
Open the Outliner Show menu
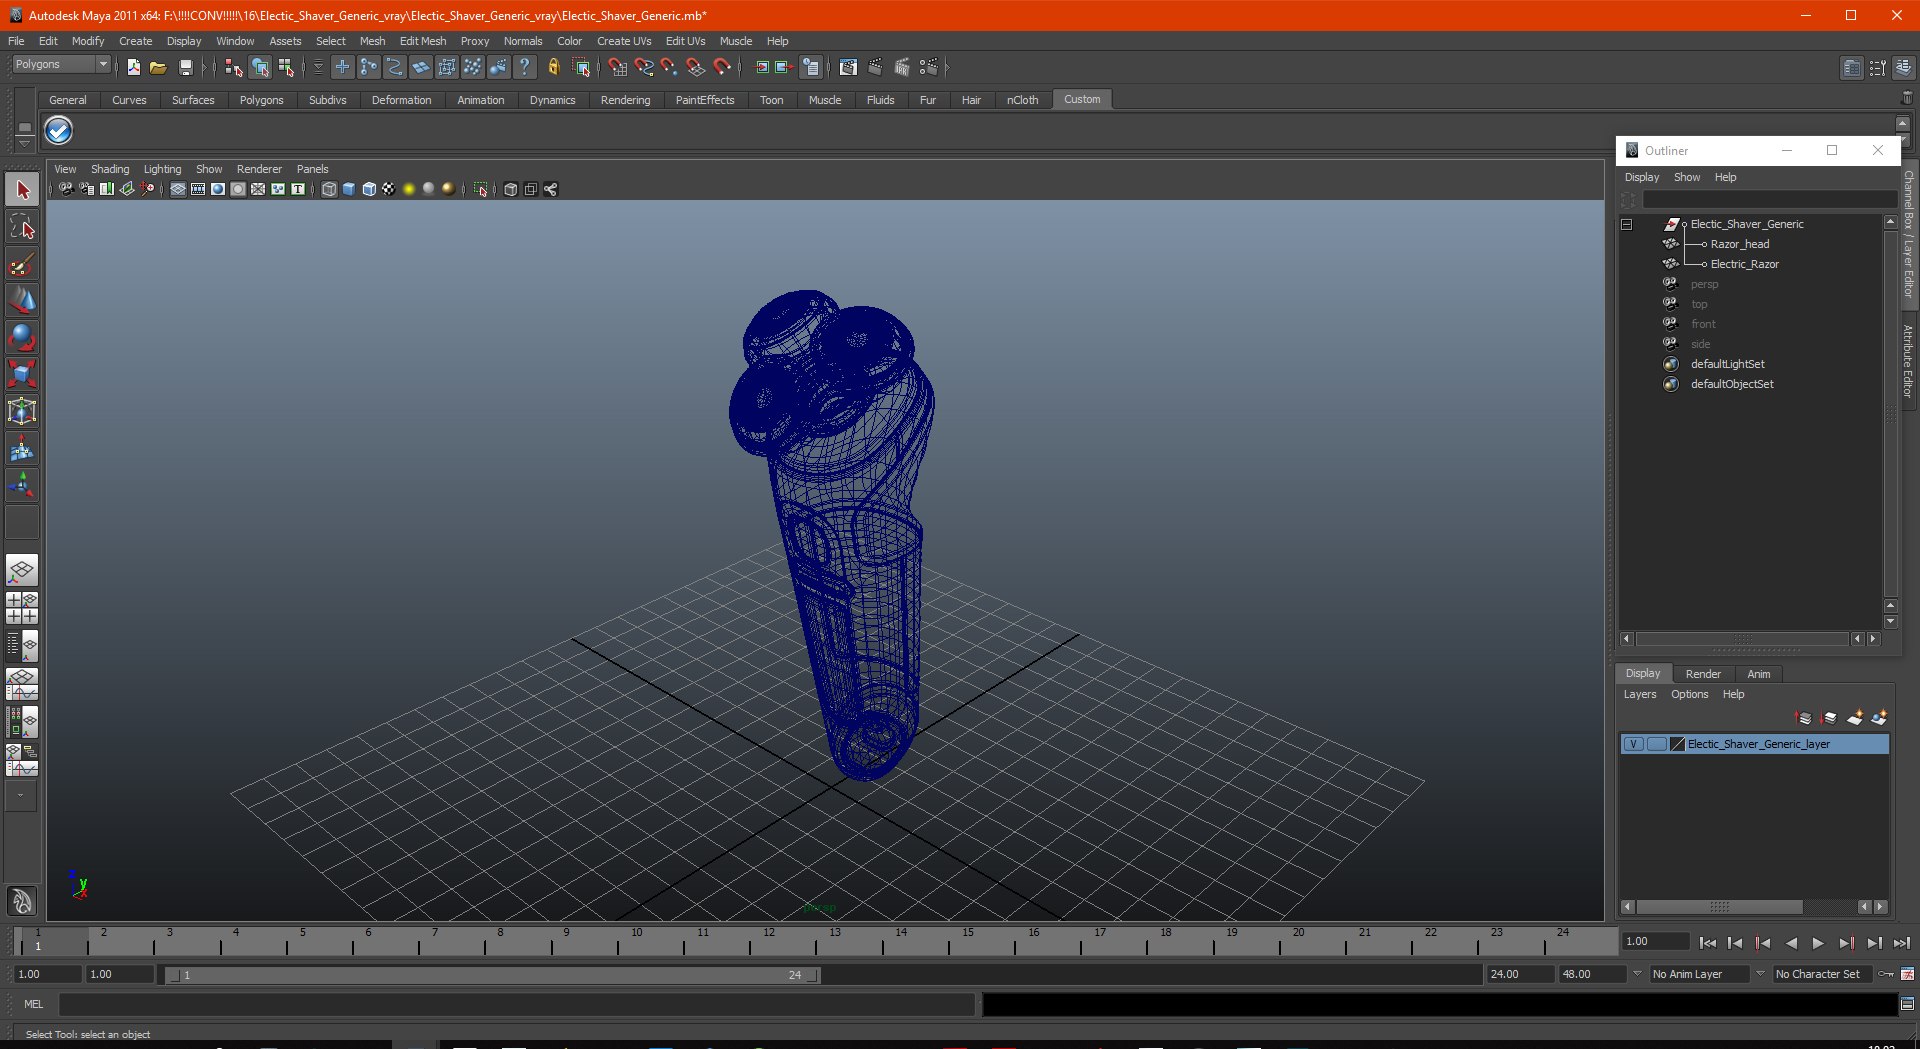(x=1686, y=177)
